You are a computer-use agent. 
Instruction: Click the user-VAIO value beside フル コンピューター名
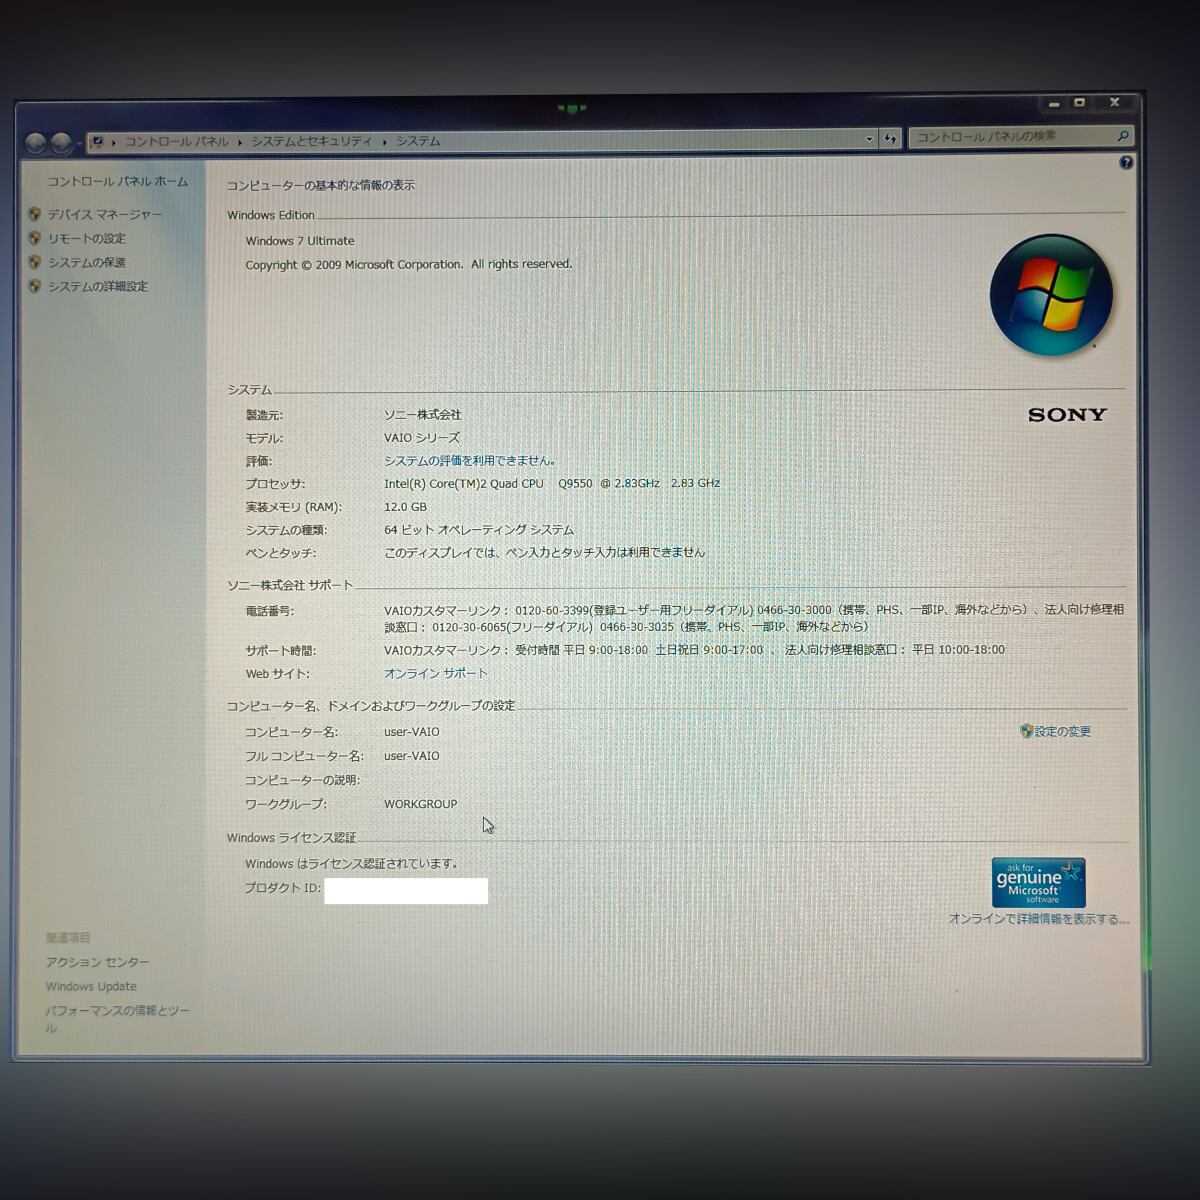[x=412, y=756]
